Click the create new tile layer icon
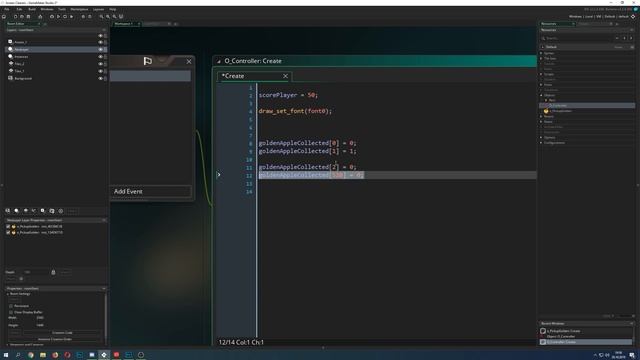Viewport: 640px width, 360px height. click(x=25, y=211)
